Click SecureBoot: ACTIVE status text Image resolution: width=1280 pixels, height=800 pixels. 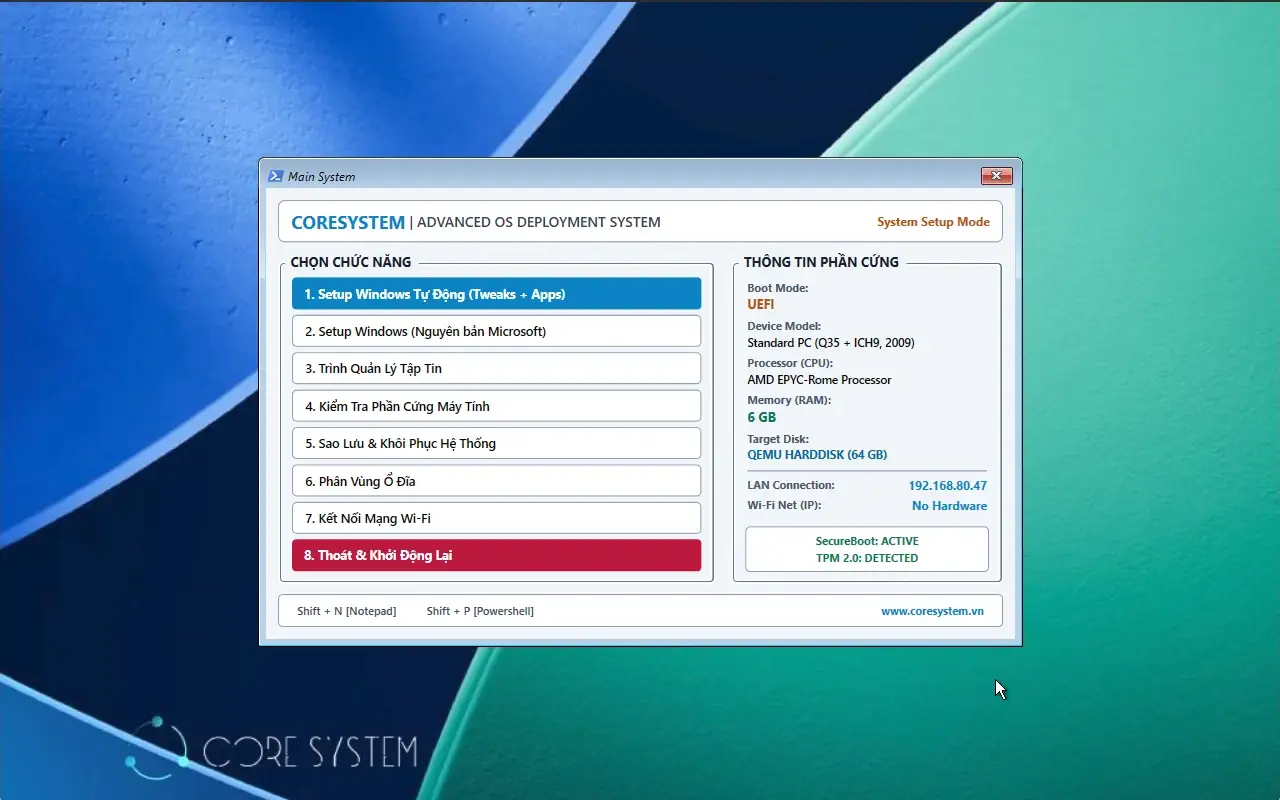coord(867,541)
